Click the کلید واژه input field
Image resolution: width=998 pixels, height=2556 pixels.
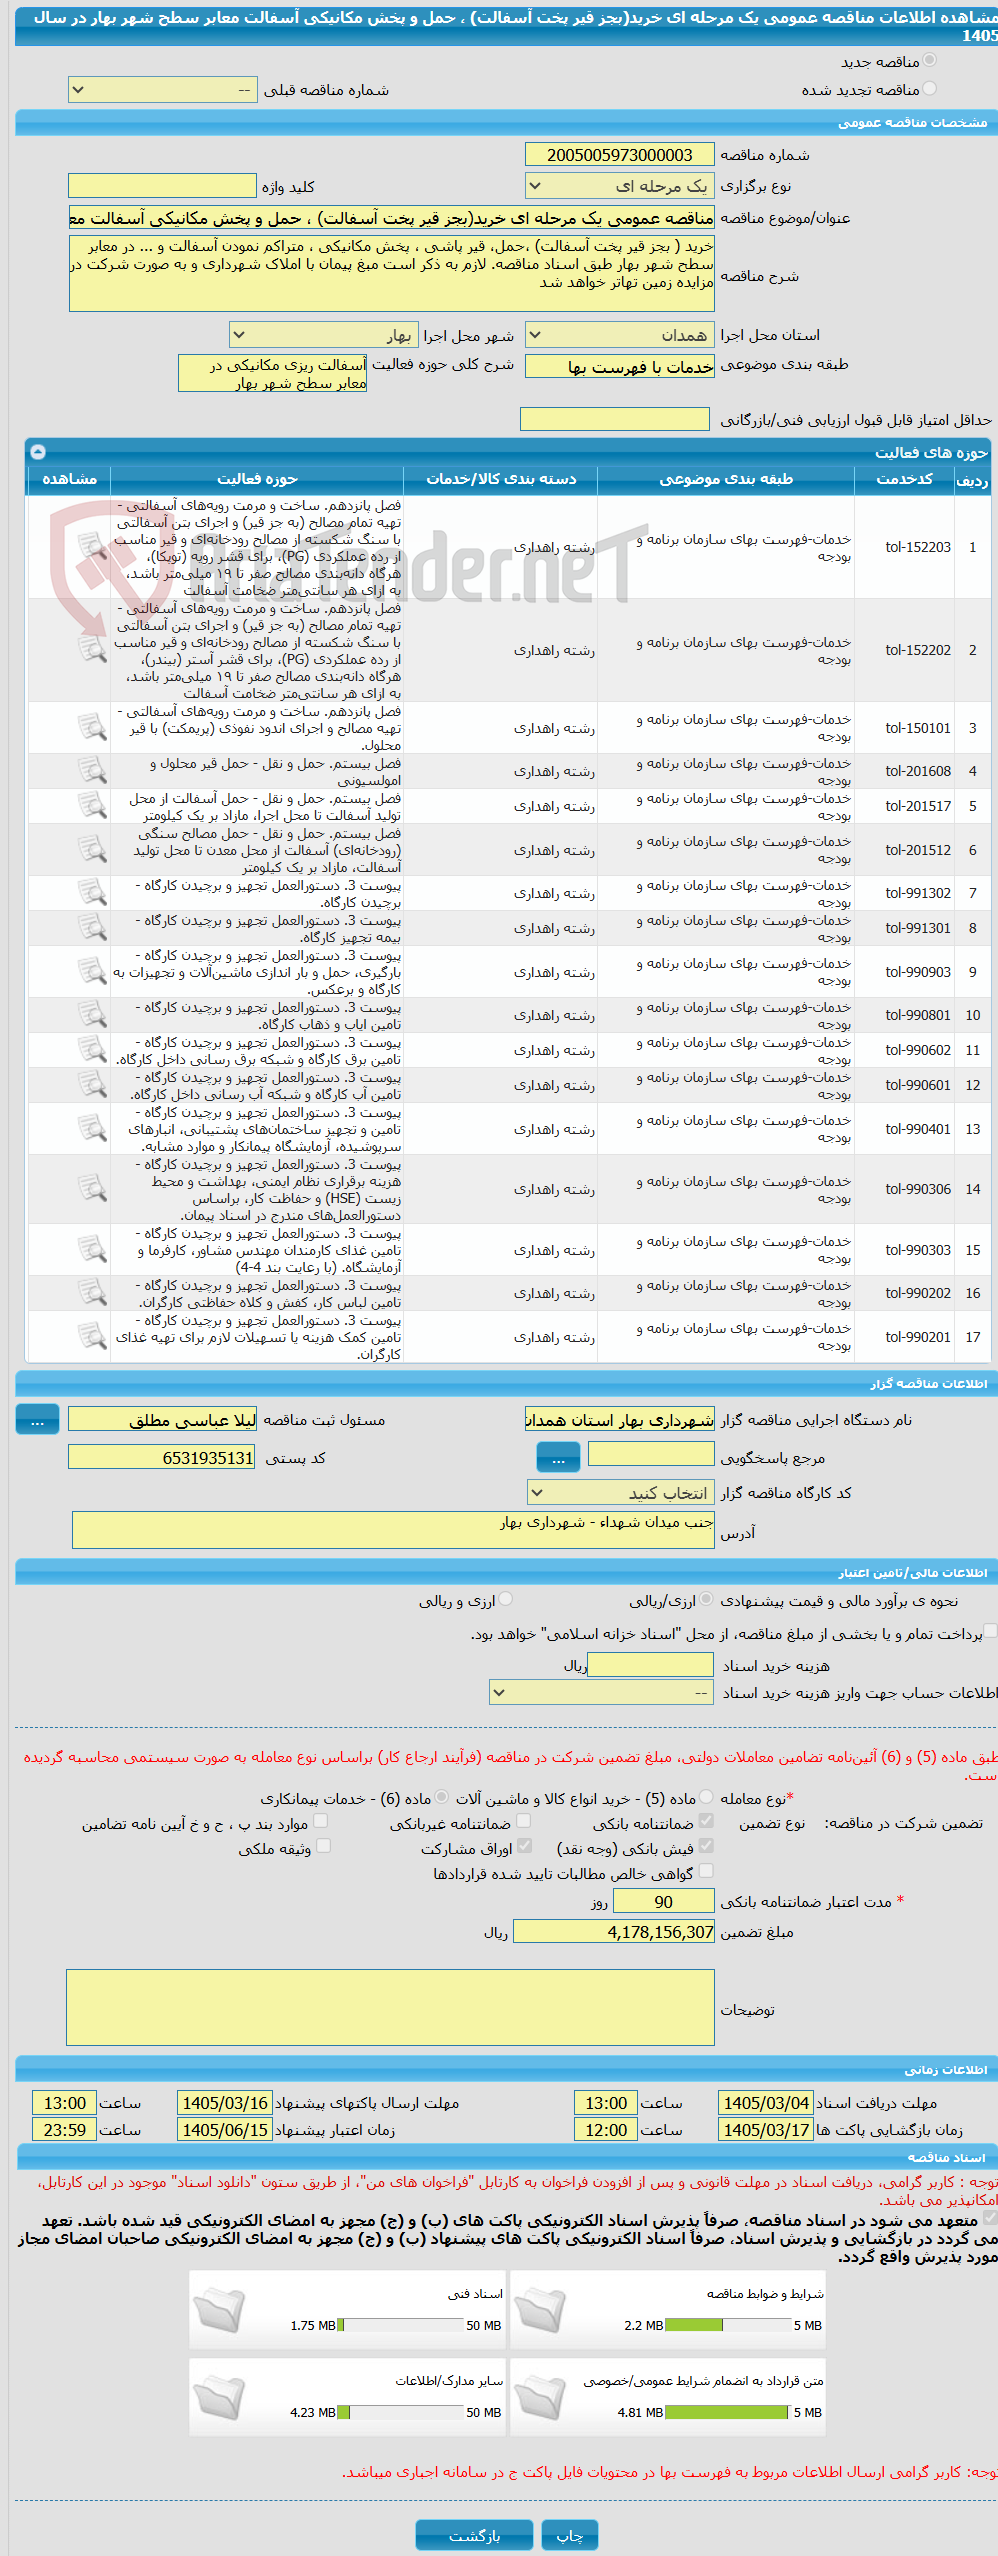tap(162, 186)
